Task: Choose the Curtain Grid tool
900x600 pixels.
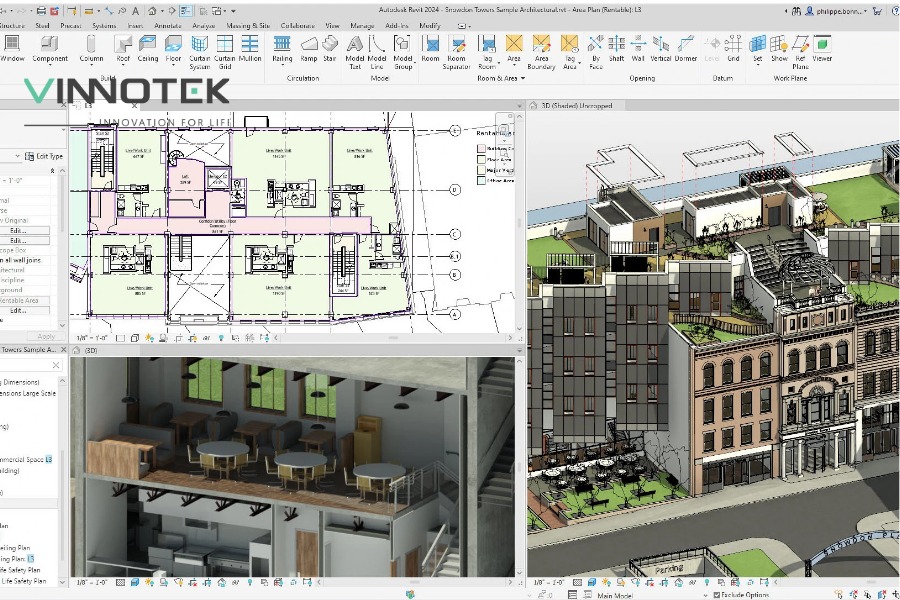Action: coord(224,52)
